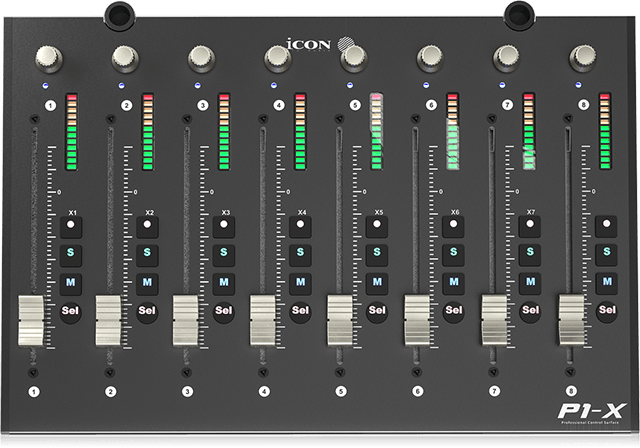Mute channel 3
This screenshot has width=640, height=448.
tap(224, 284)
